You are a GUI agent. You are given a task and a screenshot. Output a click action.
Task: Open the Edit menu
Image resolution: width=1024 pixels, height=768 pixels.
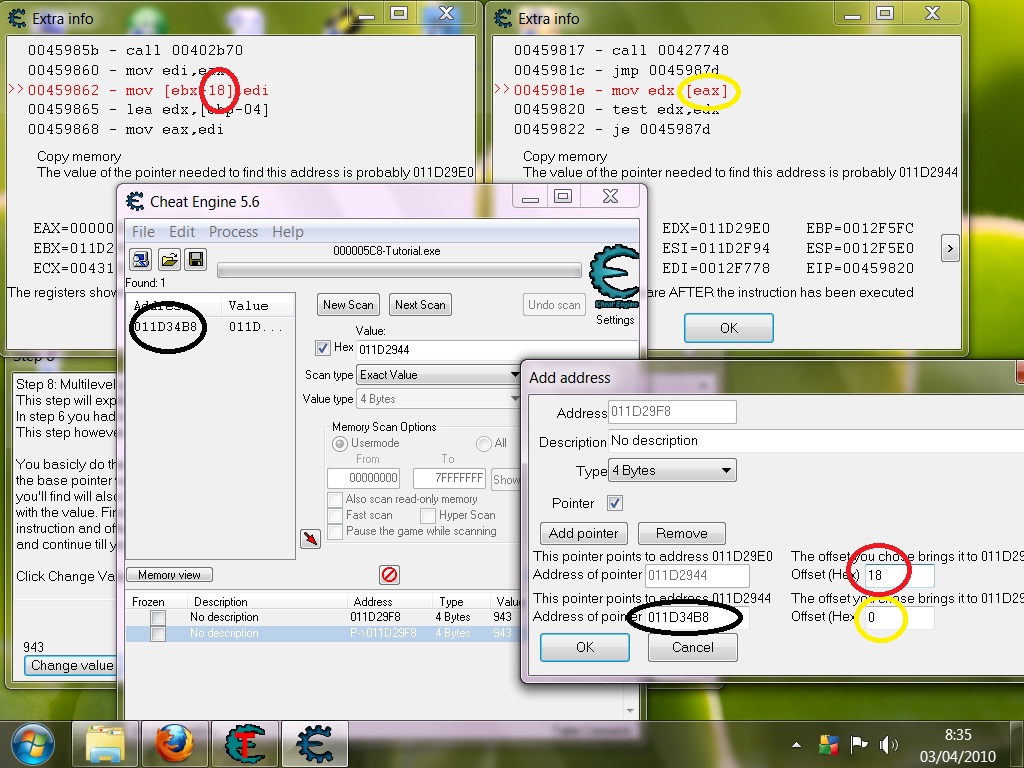(182, 232)
